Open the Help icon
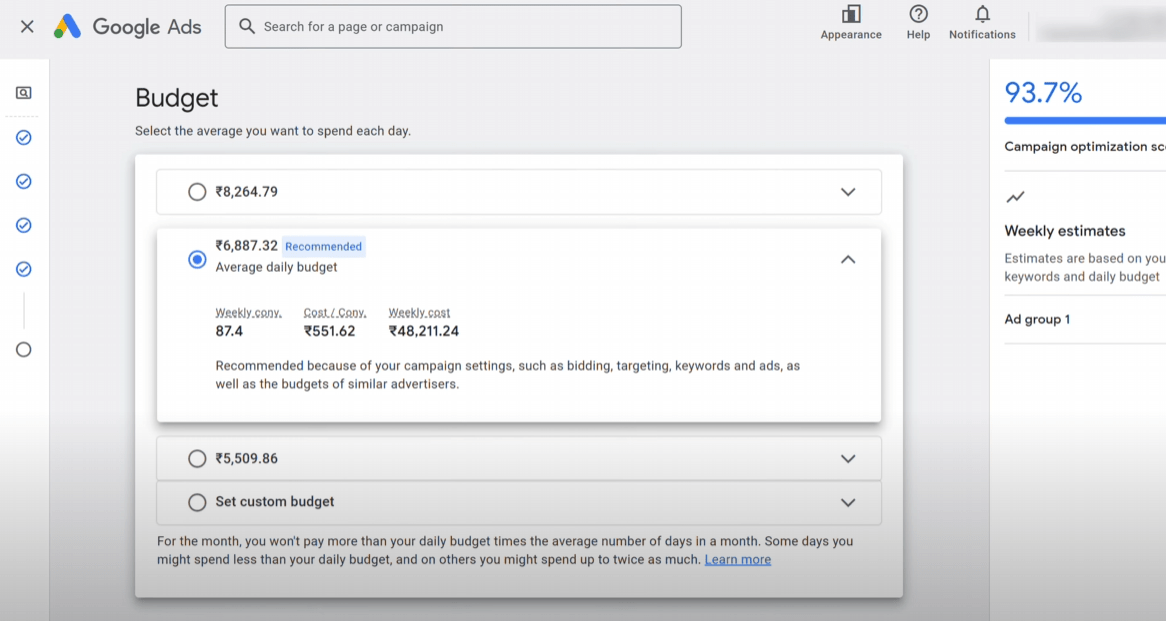The width and height of the screenshot is (1166, 621). tap(918, 15)
